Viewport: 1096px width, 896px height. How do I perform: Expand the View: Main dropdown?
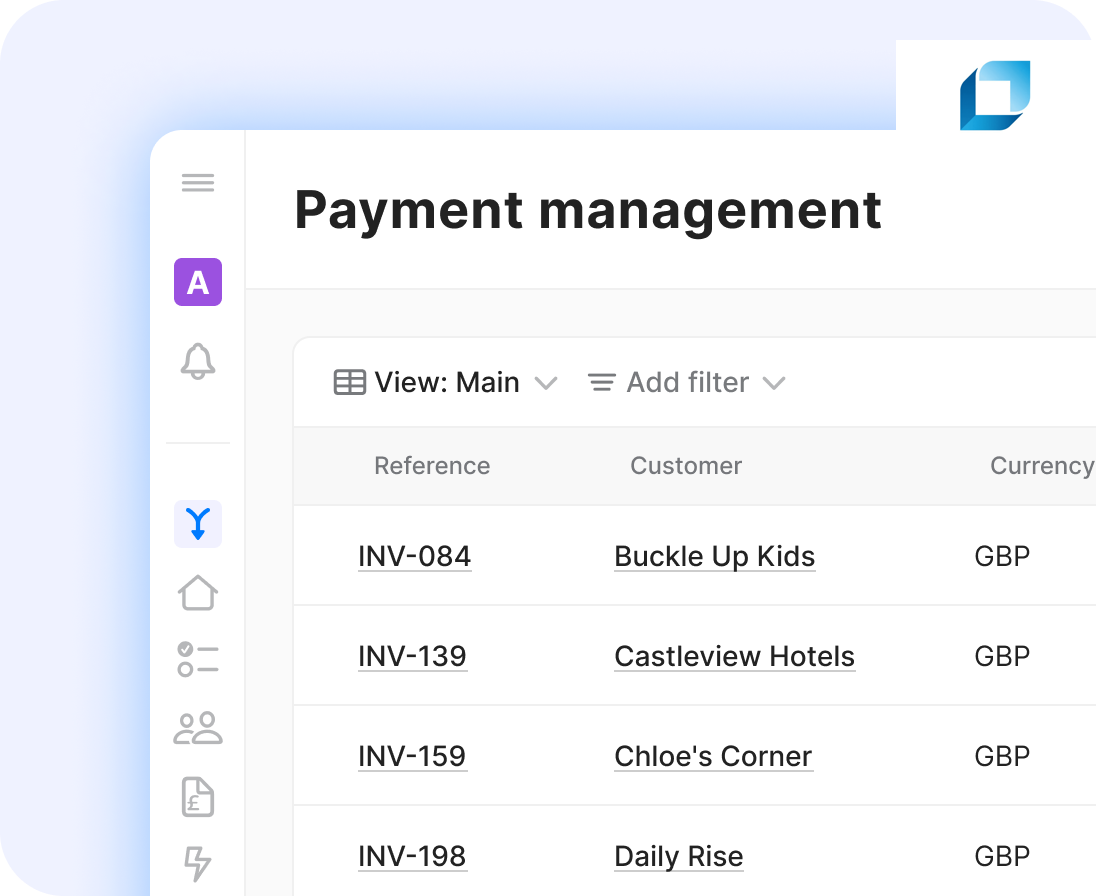[x=546, y=383]
